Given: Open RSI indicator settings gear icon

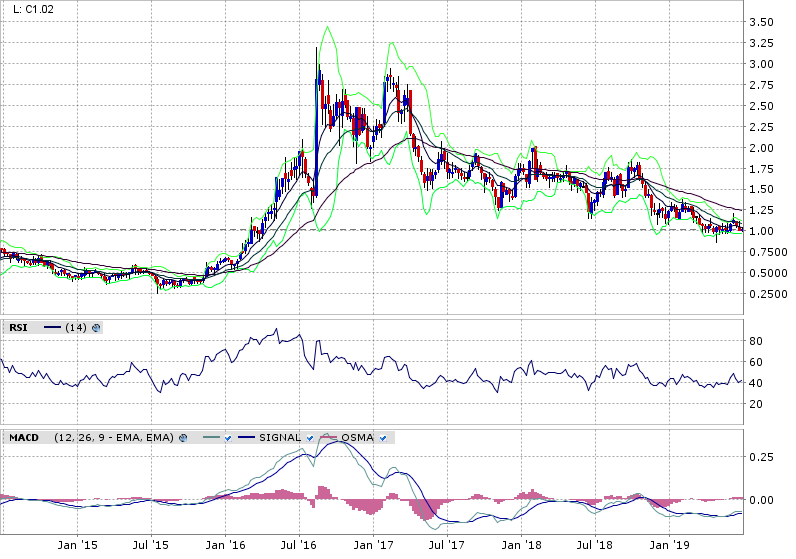Looking at the screenshot, I should point(96,327).
